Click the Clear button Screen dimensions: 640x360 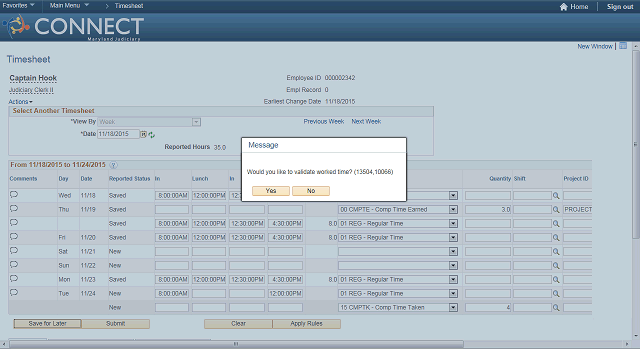(238, 324)
